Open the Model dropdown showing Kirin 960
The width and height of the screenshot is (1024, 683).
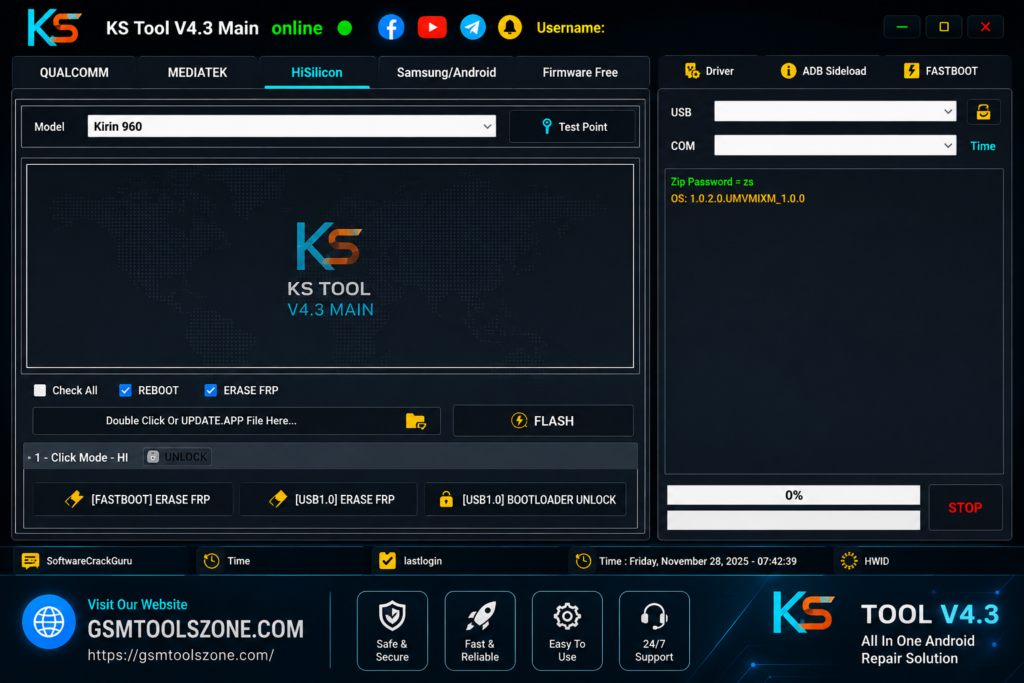(291, 127)
